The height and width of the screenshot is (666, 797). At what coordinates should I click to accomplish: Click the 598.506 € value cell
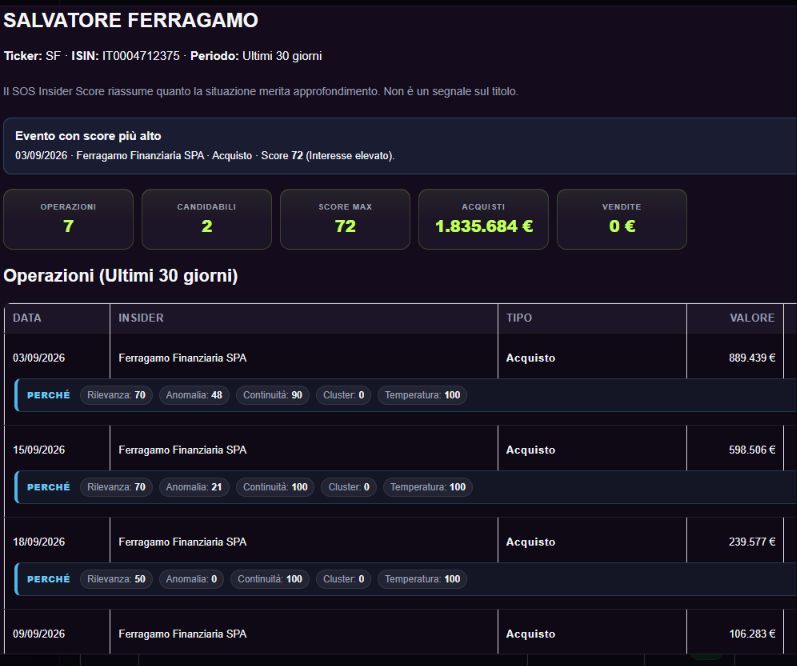pyautogui.click(x=752, y=450)
